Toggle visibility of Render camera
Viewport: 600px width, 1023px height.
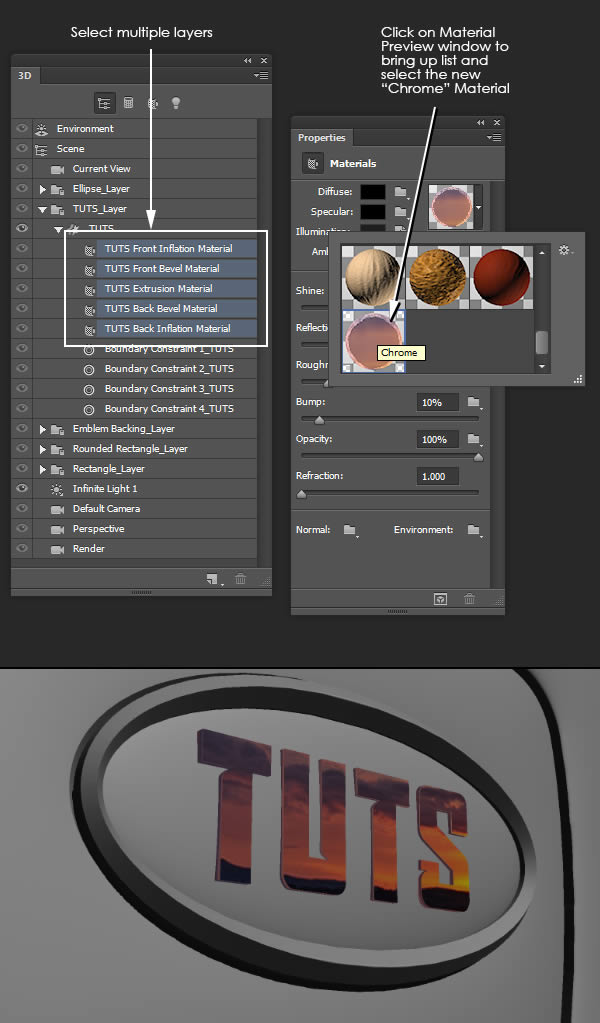22,548
